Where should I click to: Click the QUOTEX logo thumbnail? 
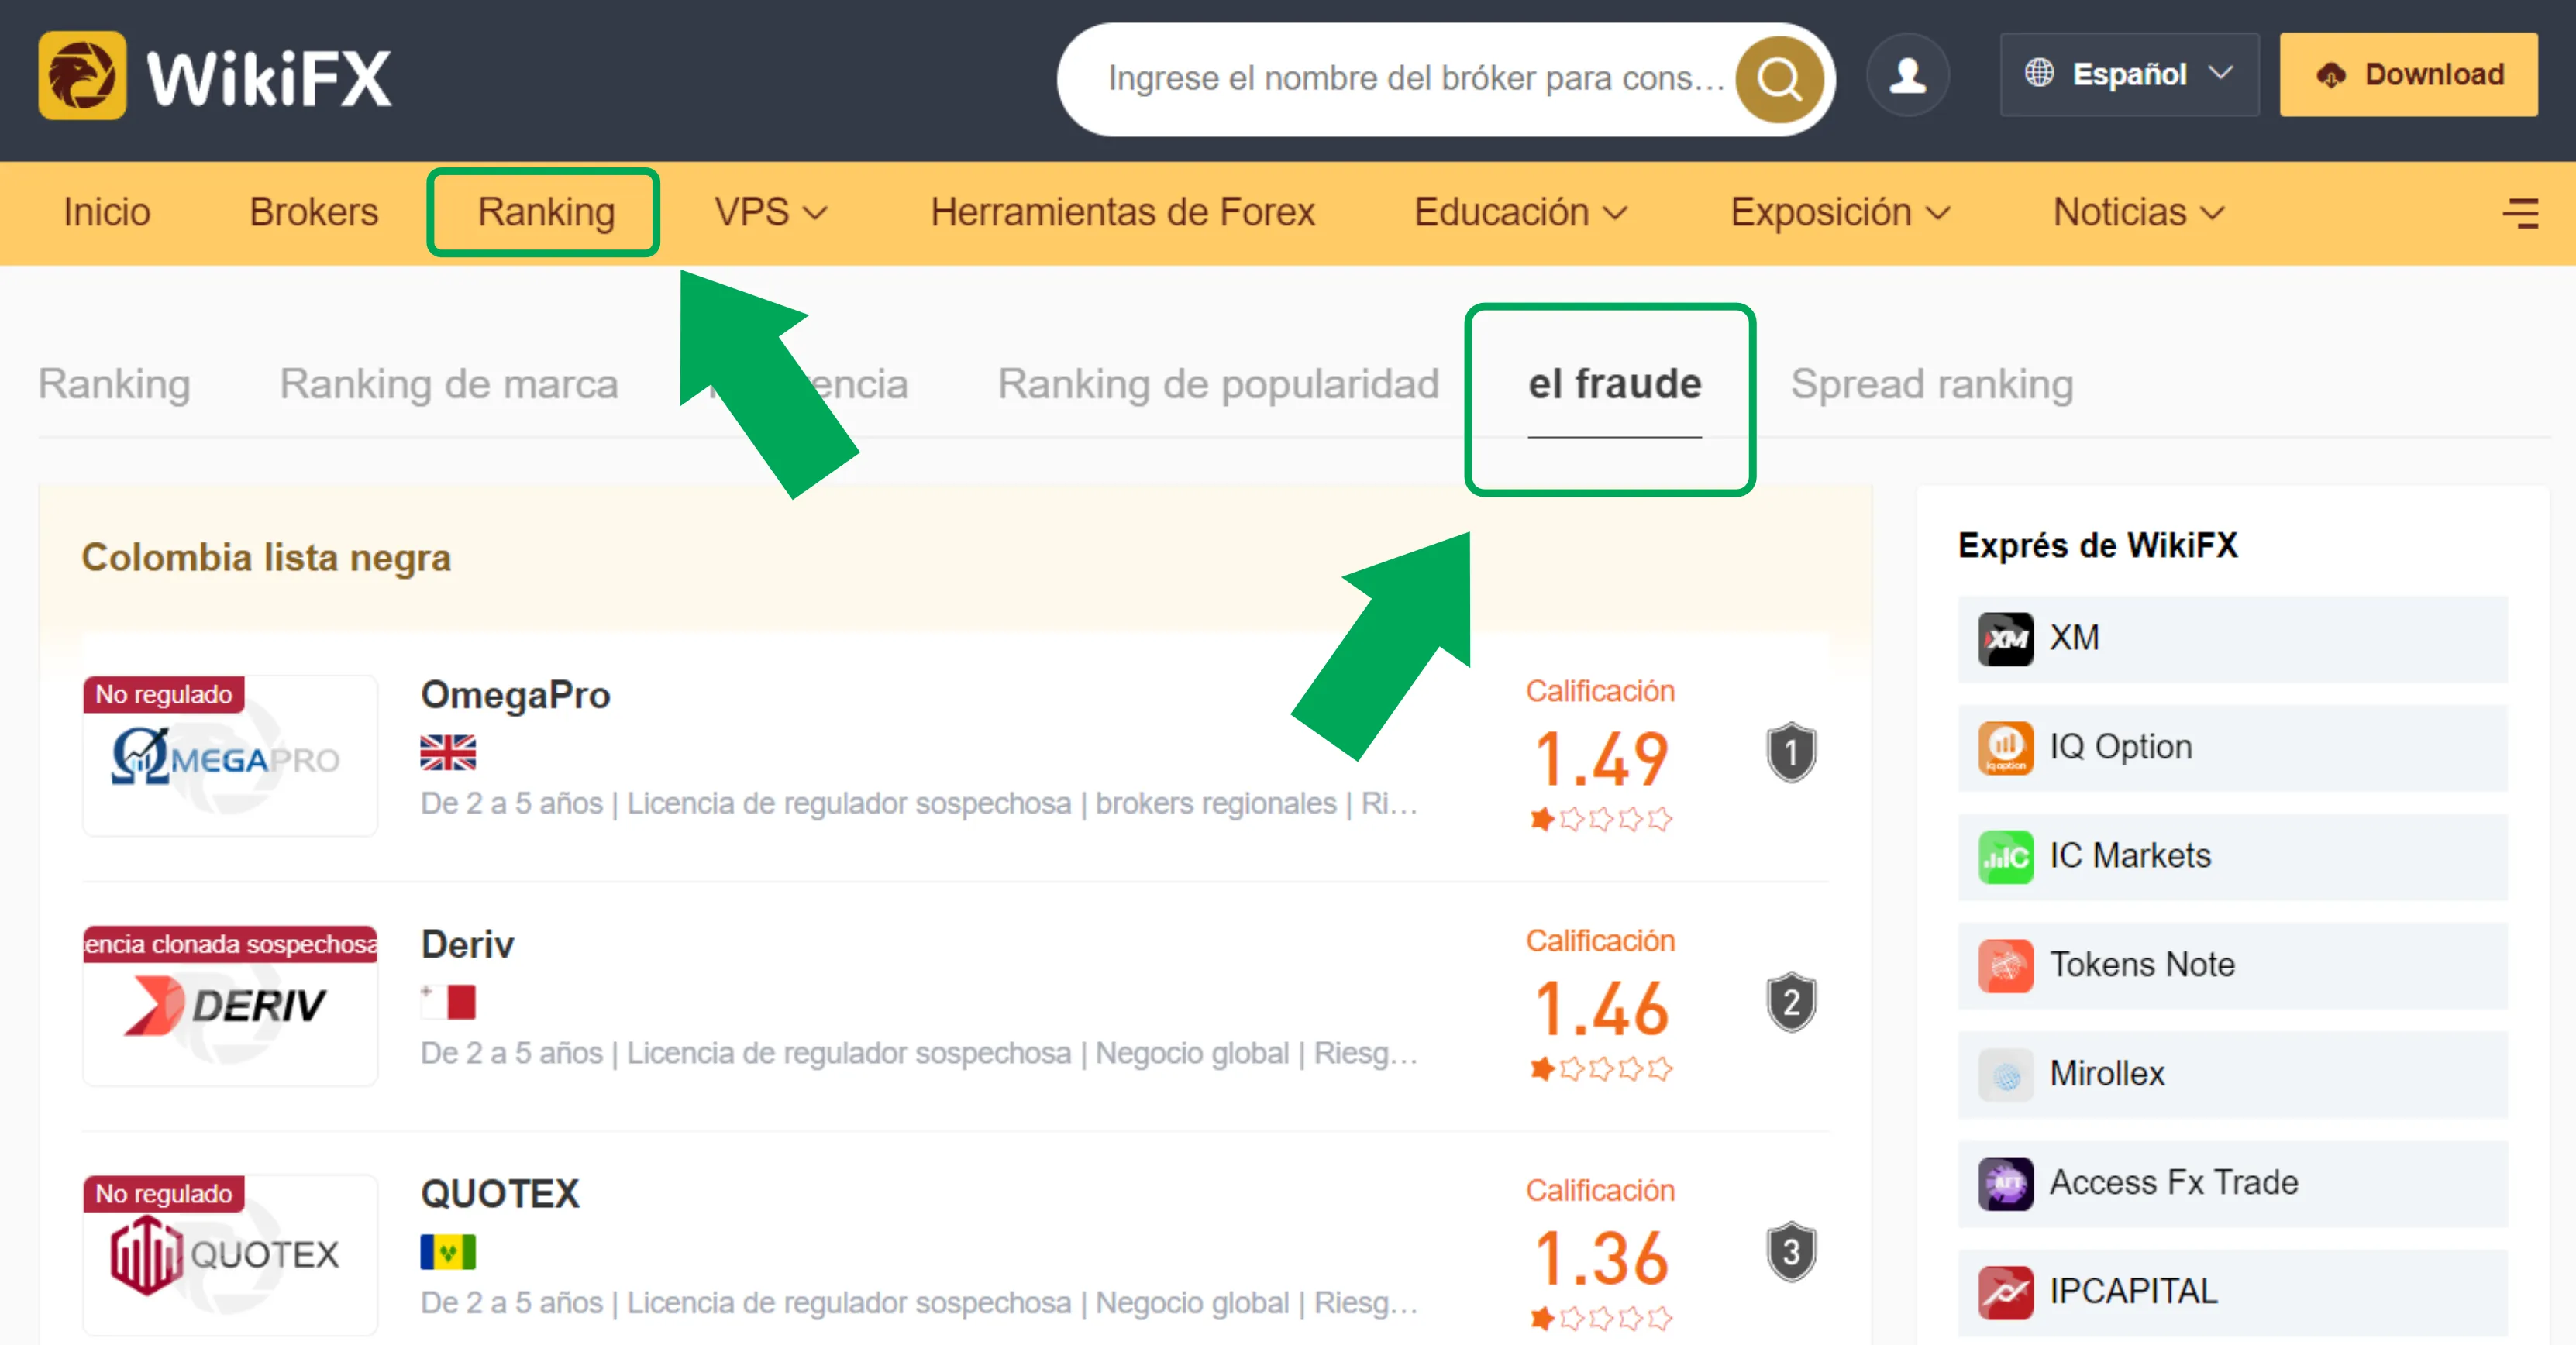[x=230, y=1255]
